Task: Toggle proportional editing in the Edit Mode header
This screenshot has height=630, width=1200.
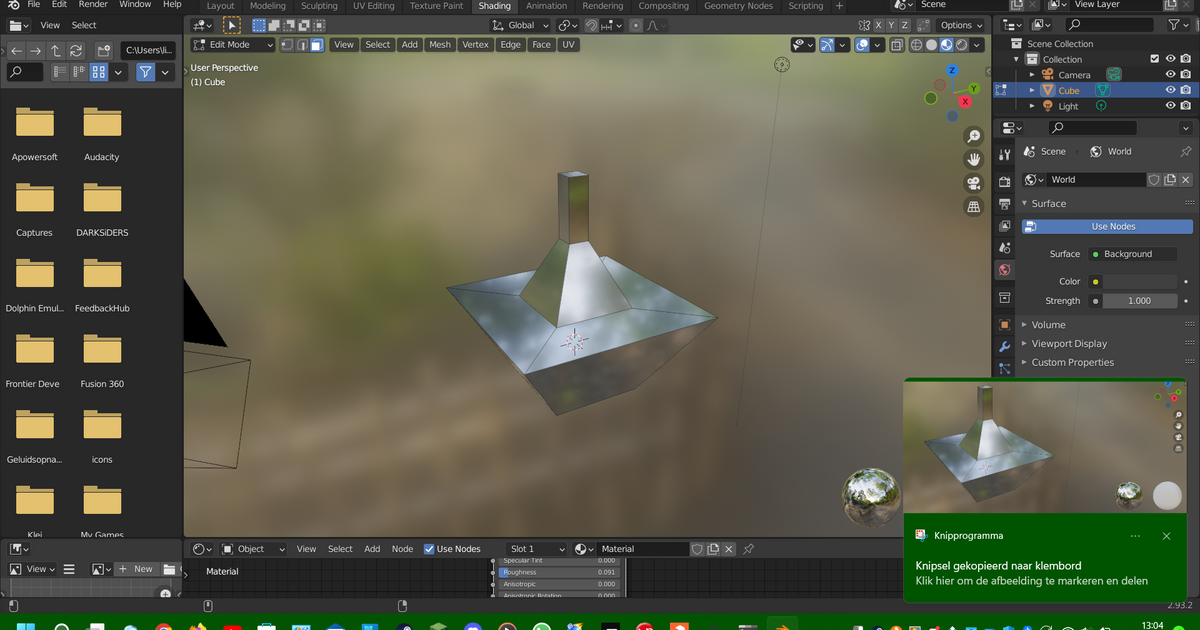Action: tap(636, 25)
